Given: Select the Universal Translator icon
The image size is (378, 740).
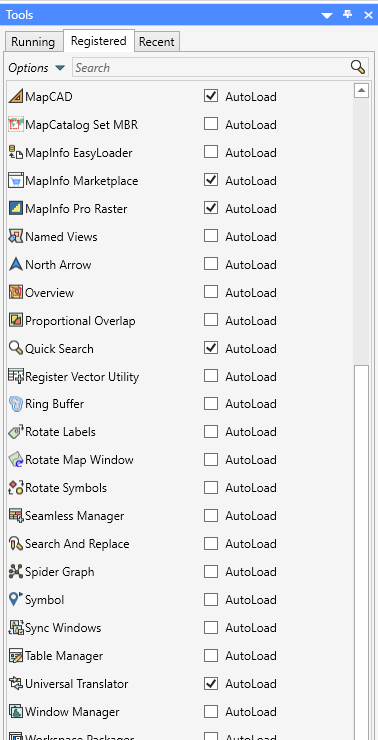Looking at the screenshot, I should point(16,683).
